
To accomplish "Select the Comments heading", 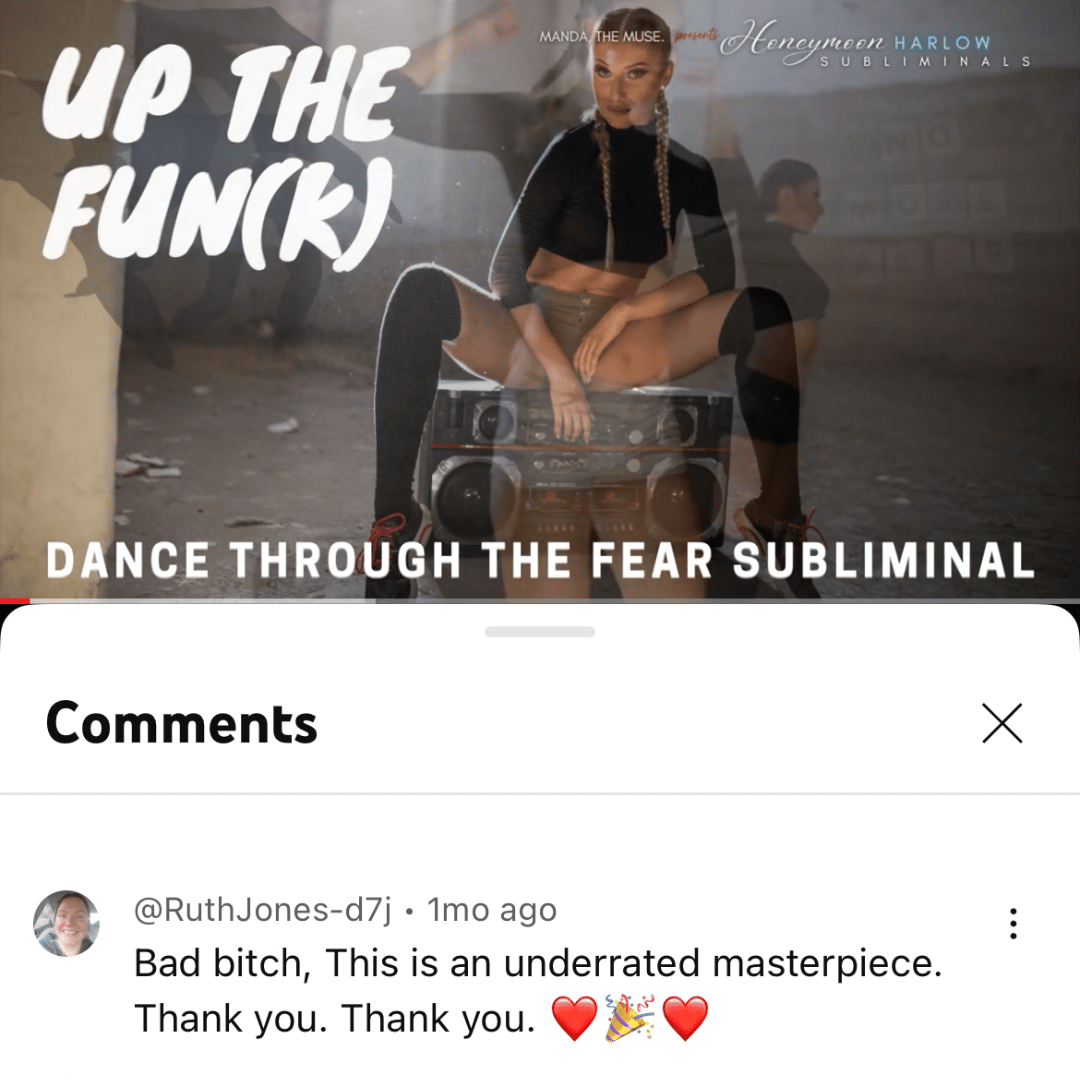I will pos(181,723).
